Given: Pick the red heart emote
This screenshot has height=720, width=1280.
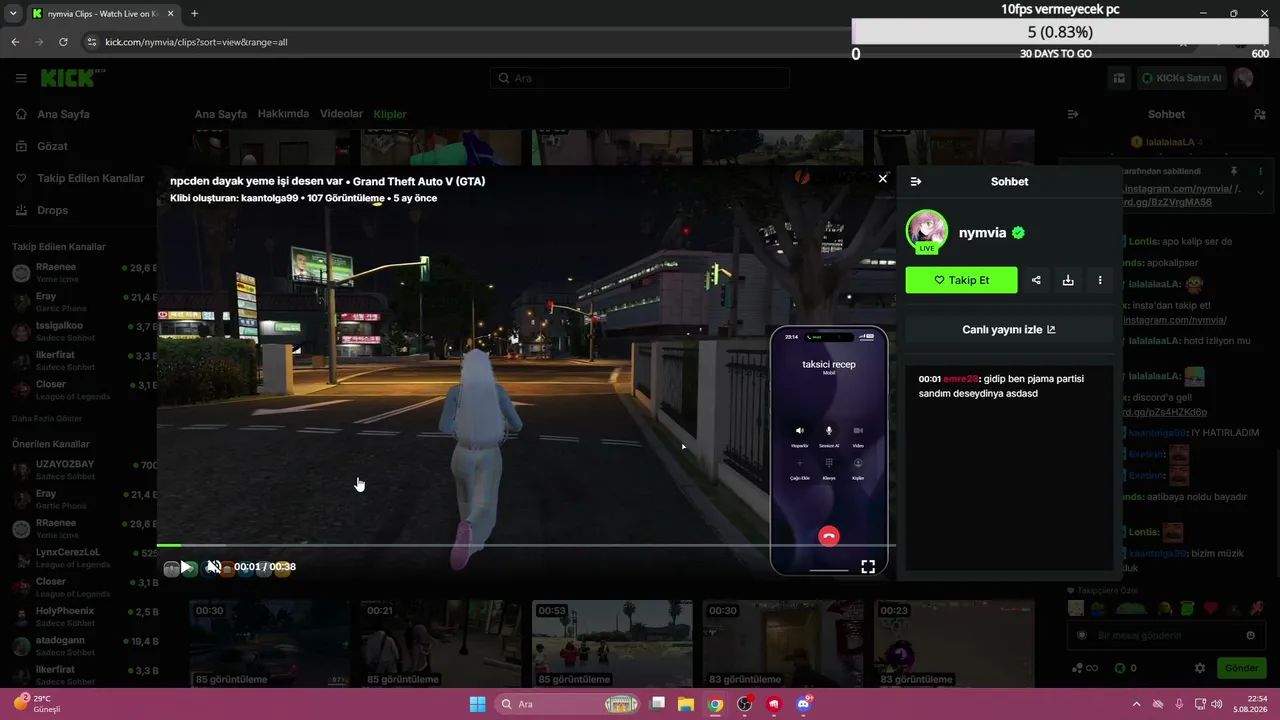Looking at the screenshot, I should [x=1211, y=608].
